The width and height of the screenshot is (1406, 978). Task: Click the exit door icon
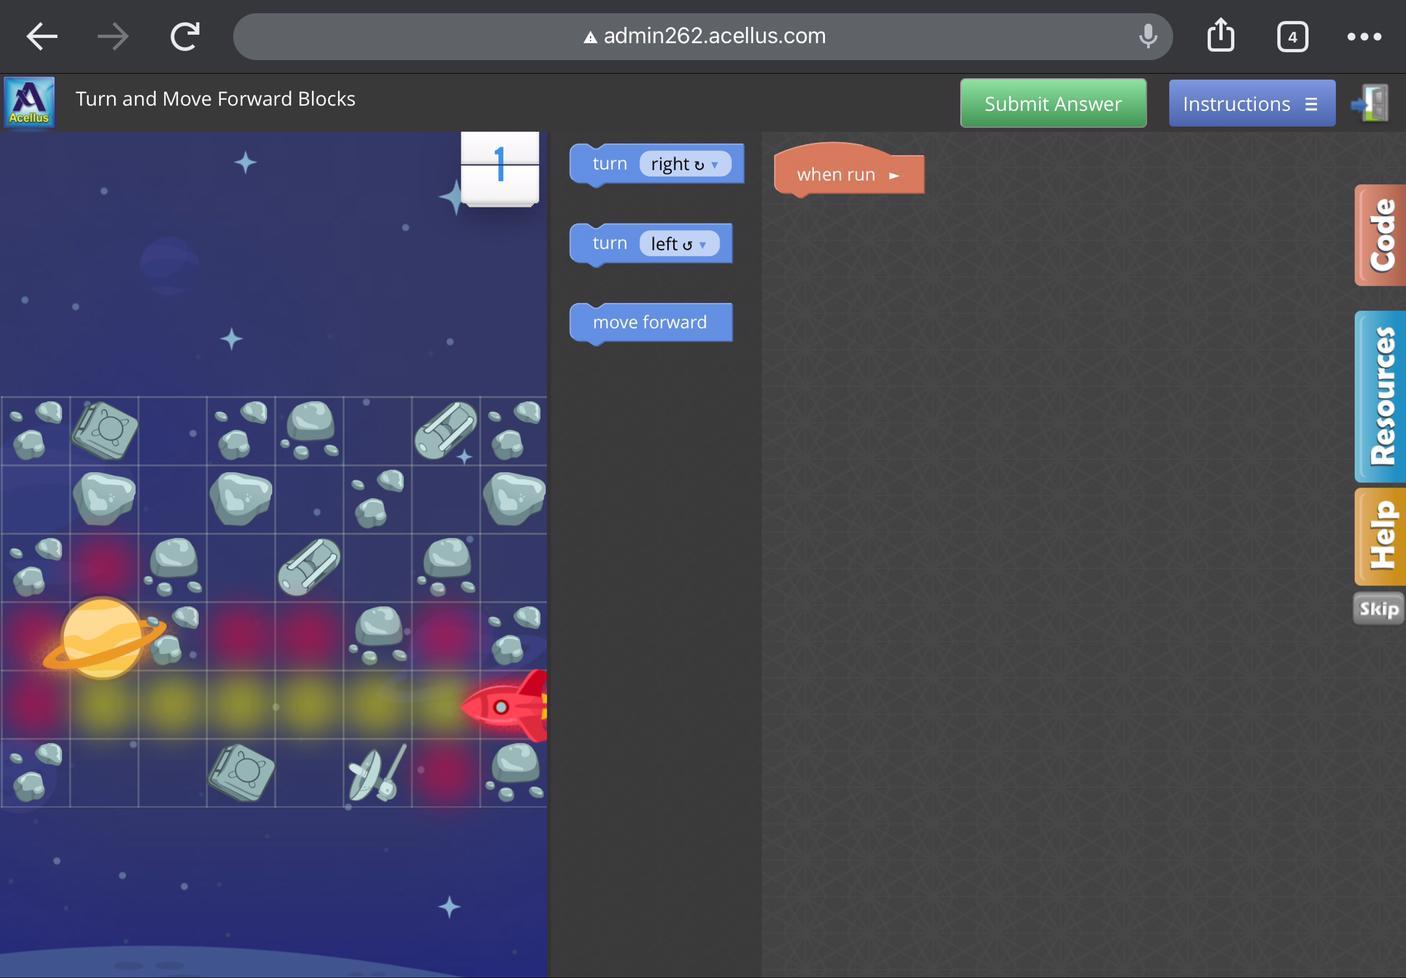[x=1370, y=103]
